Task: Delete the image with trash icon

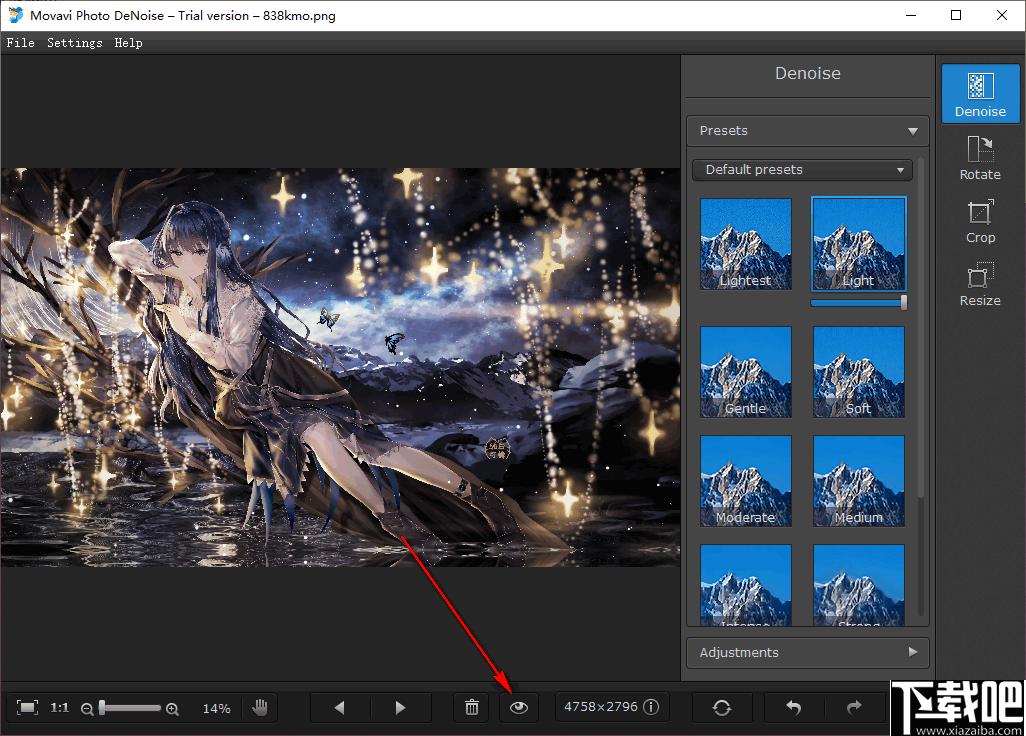Action: [472, 707]
